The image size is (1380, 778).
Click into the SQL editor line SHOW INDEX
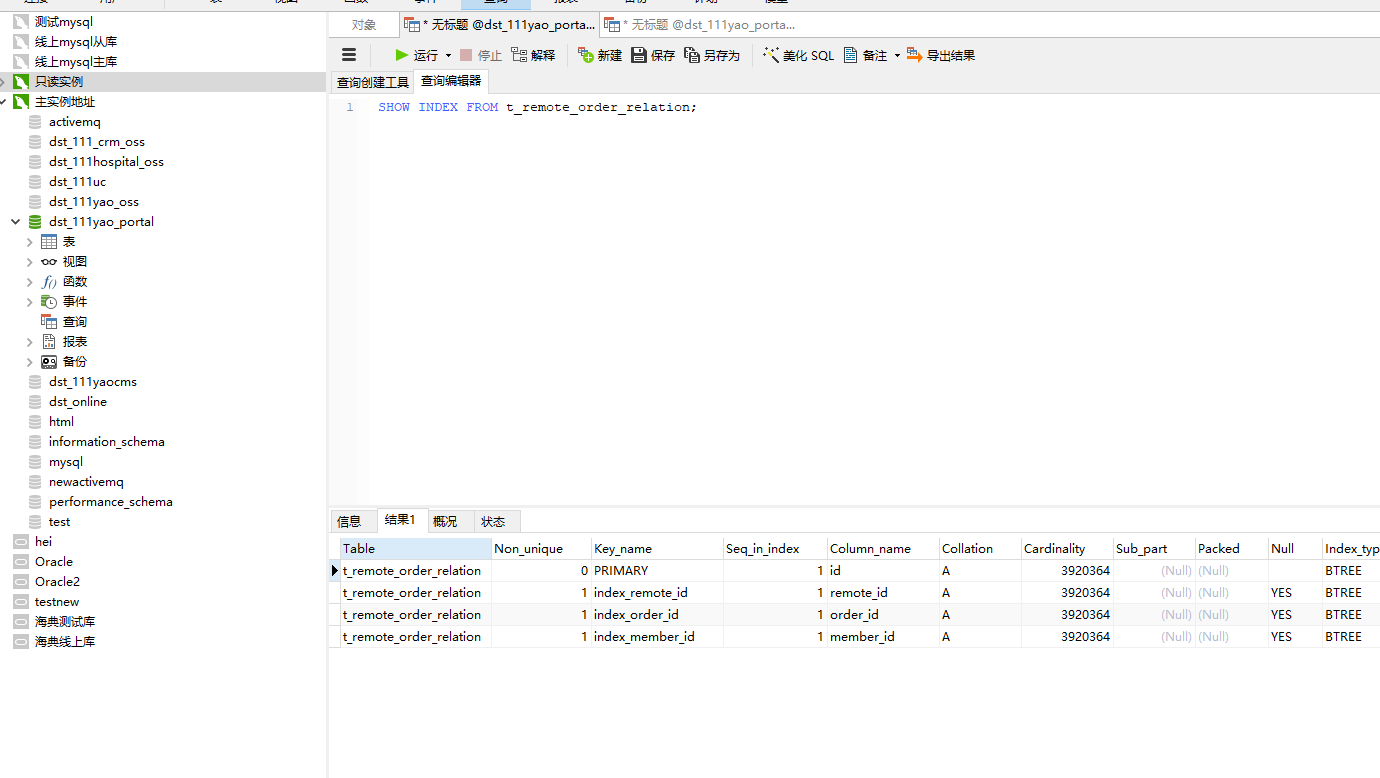tap(537, 107)
